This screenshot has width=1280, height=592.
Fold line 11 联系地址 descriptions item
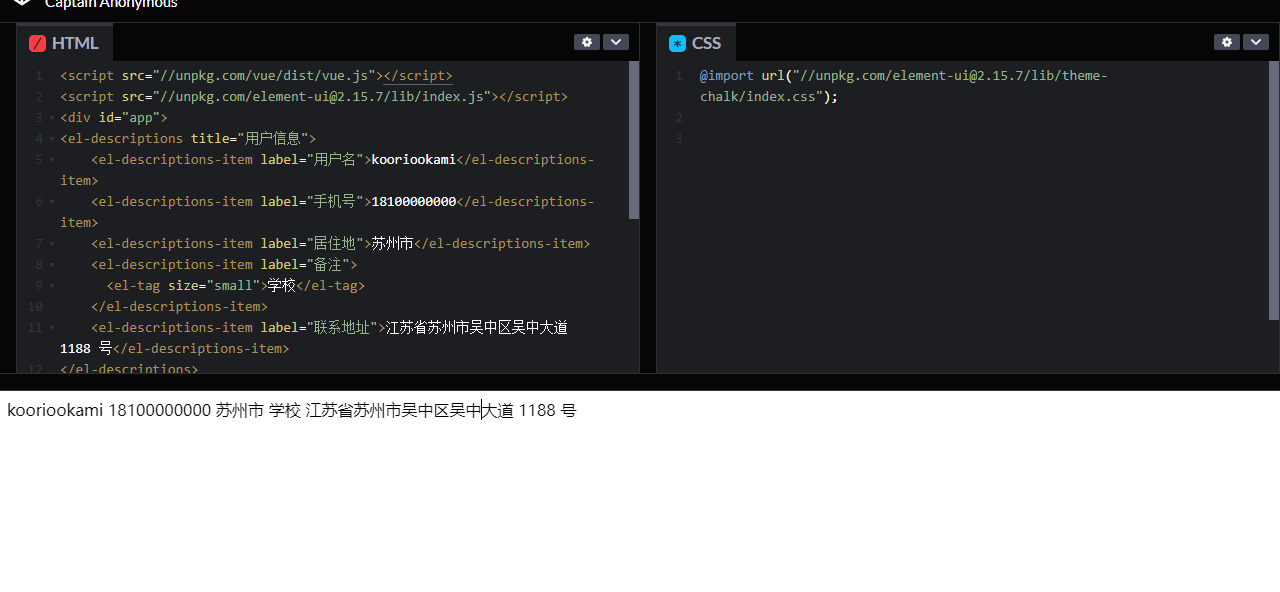51,328
